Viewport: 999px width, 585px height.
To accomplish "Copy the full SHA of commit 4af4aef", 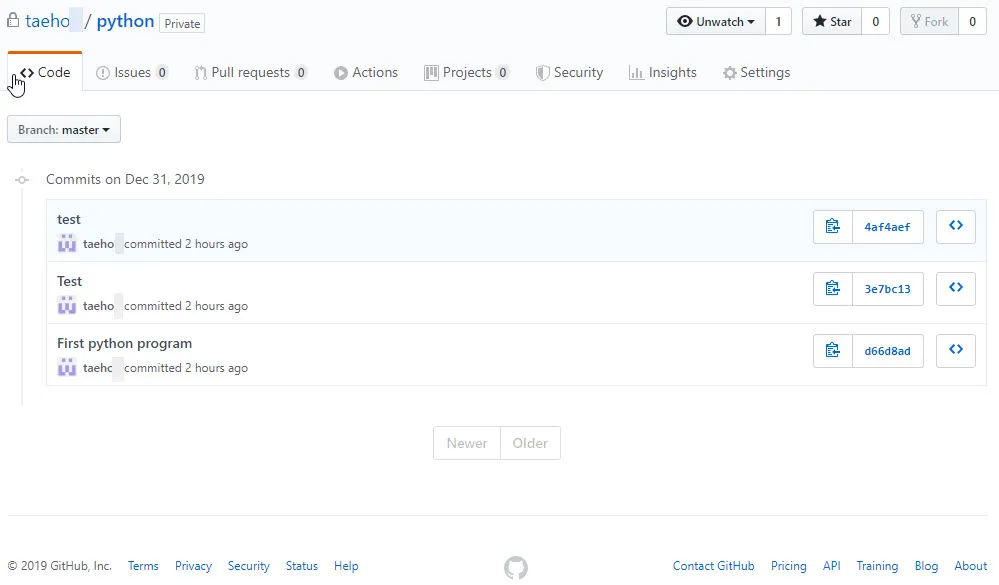I will pos(832,226).
